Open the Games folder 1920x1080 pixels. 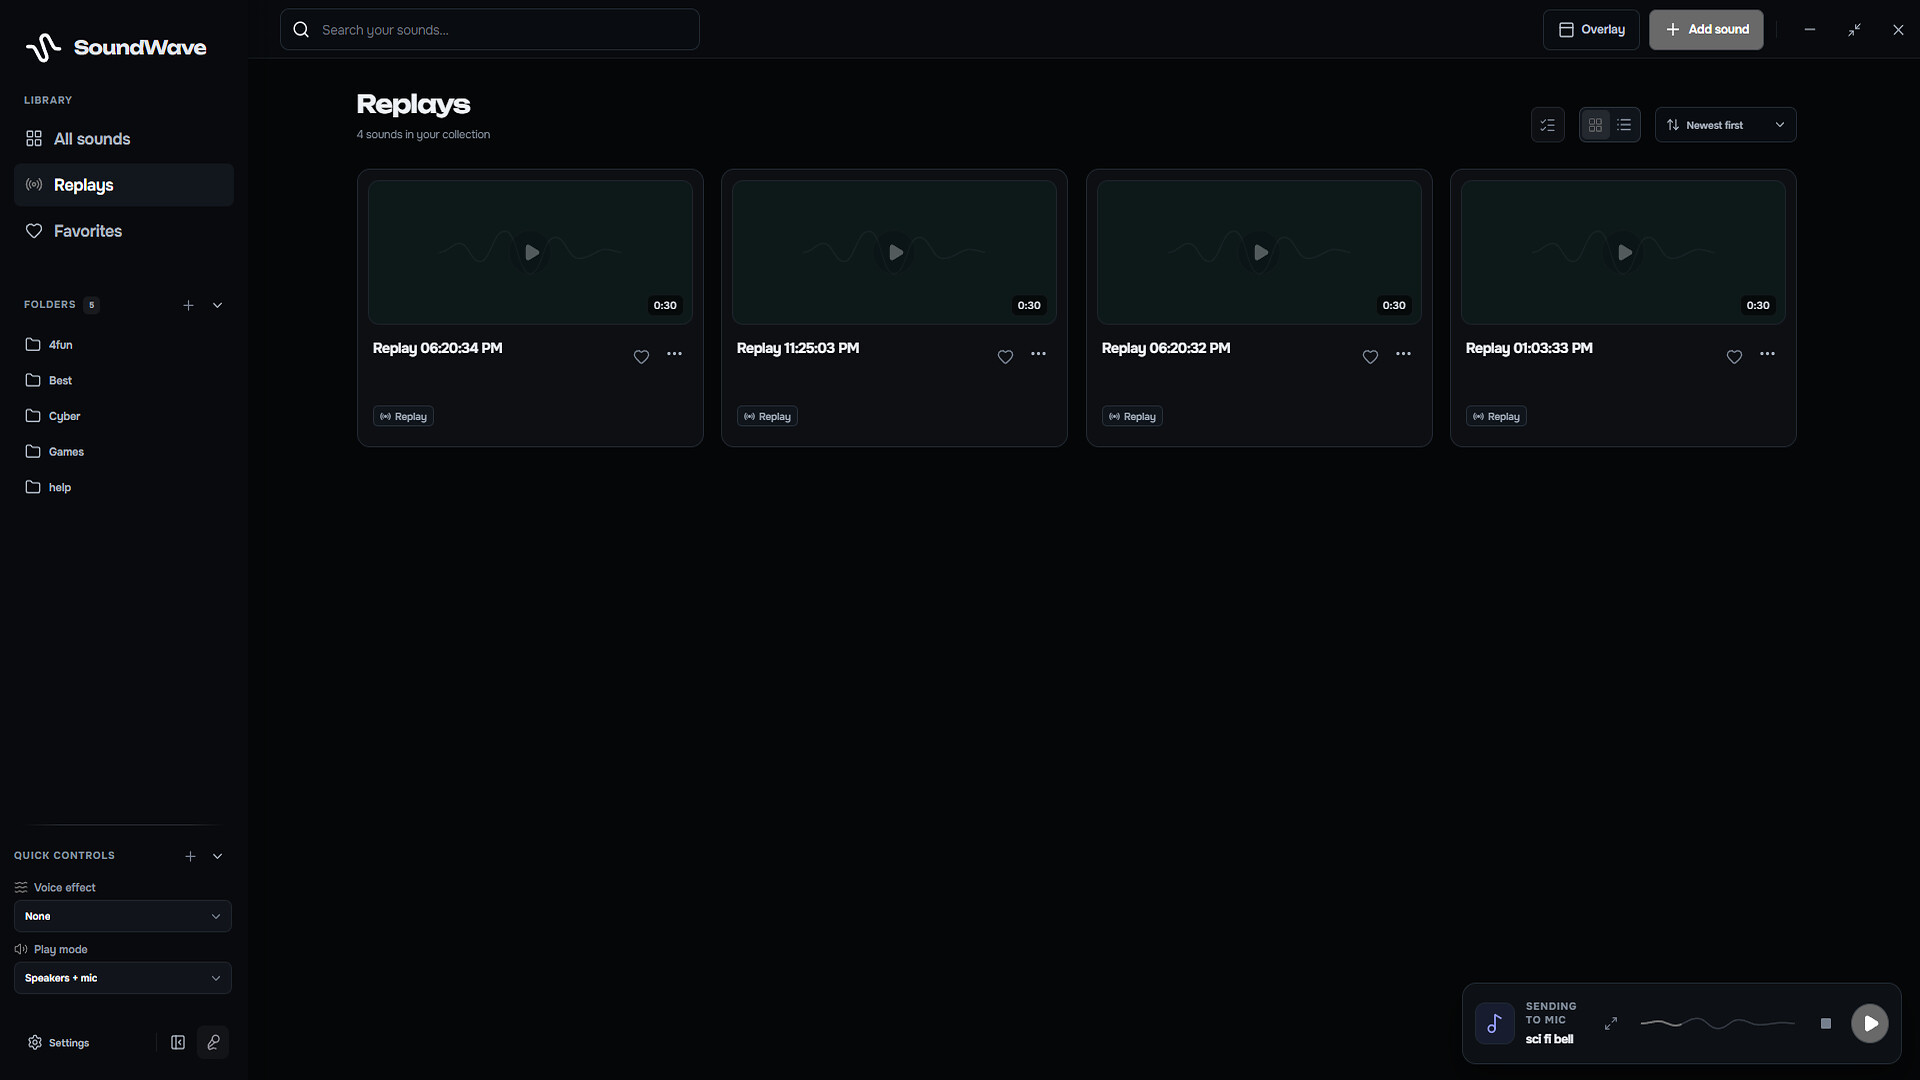click(x=124, y=452)
